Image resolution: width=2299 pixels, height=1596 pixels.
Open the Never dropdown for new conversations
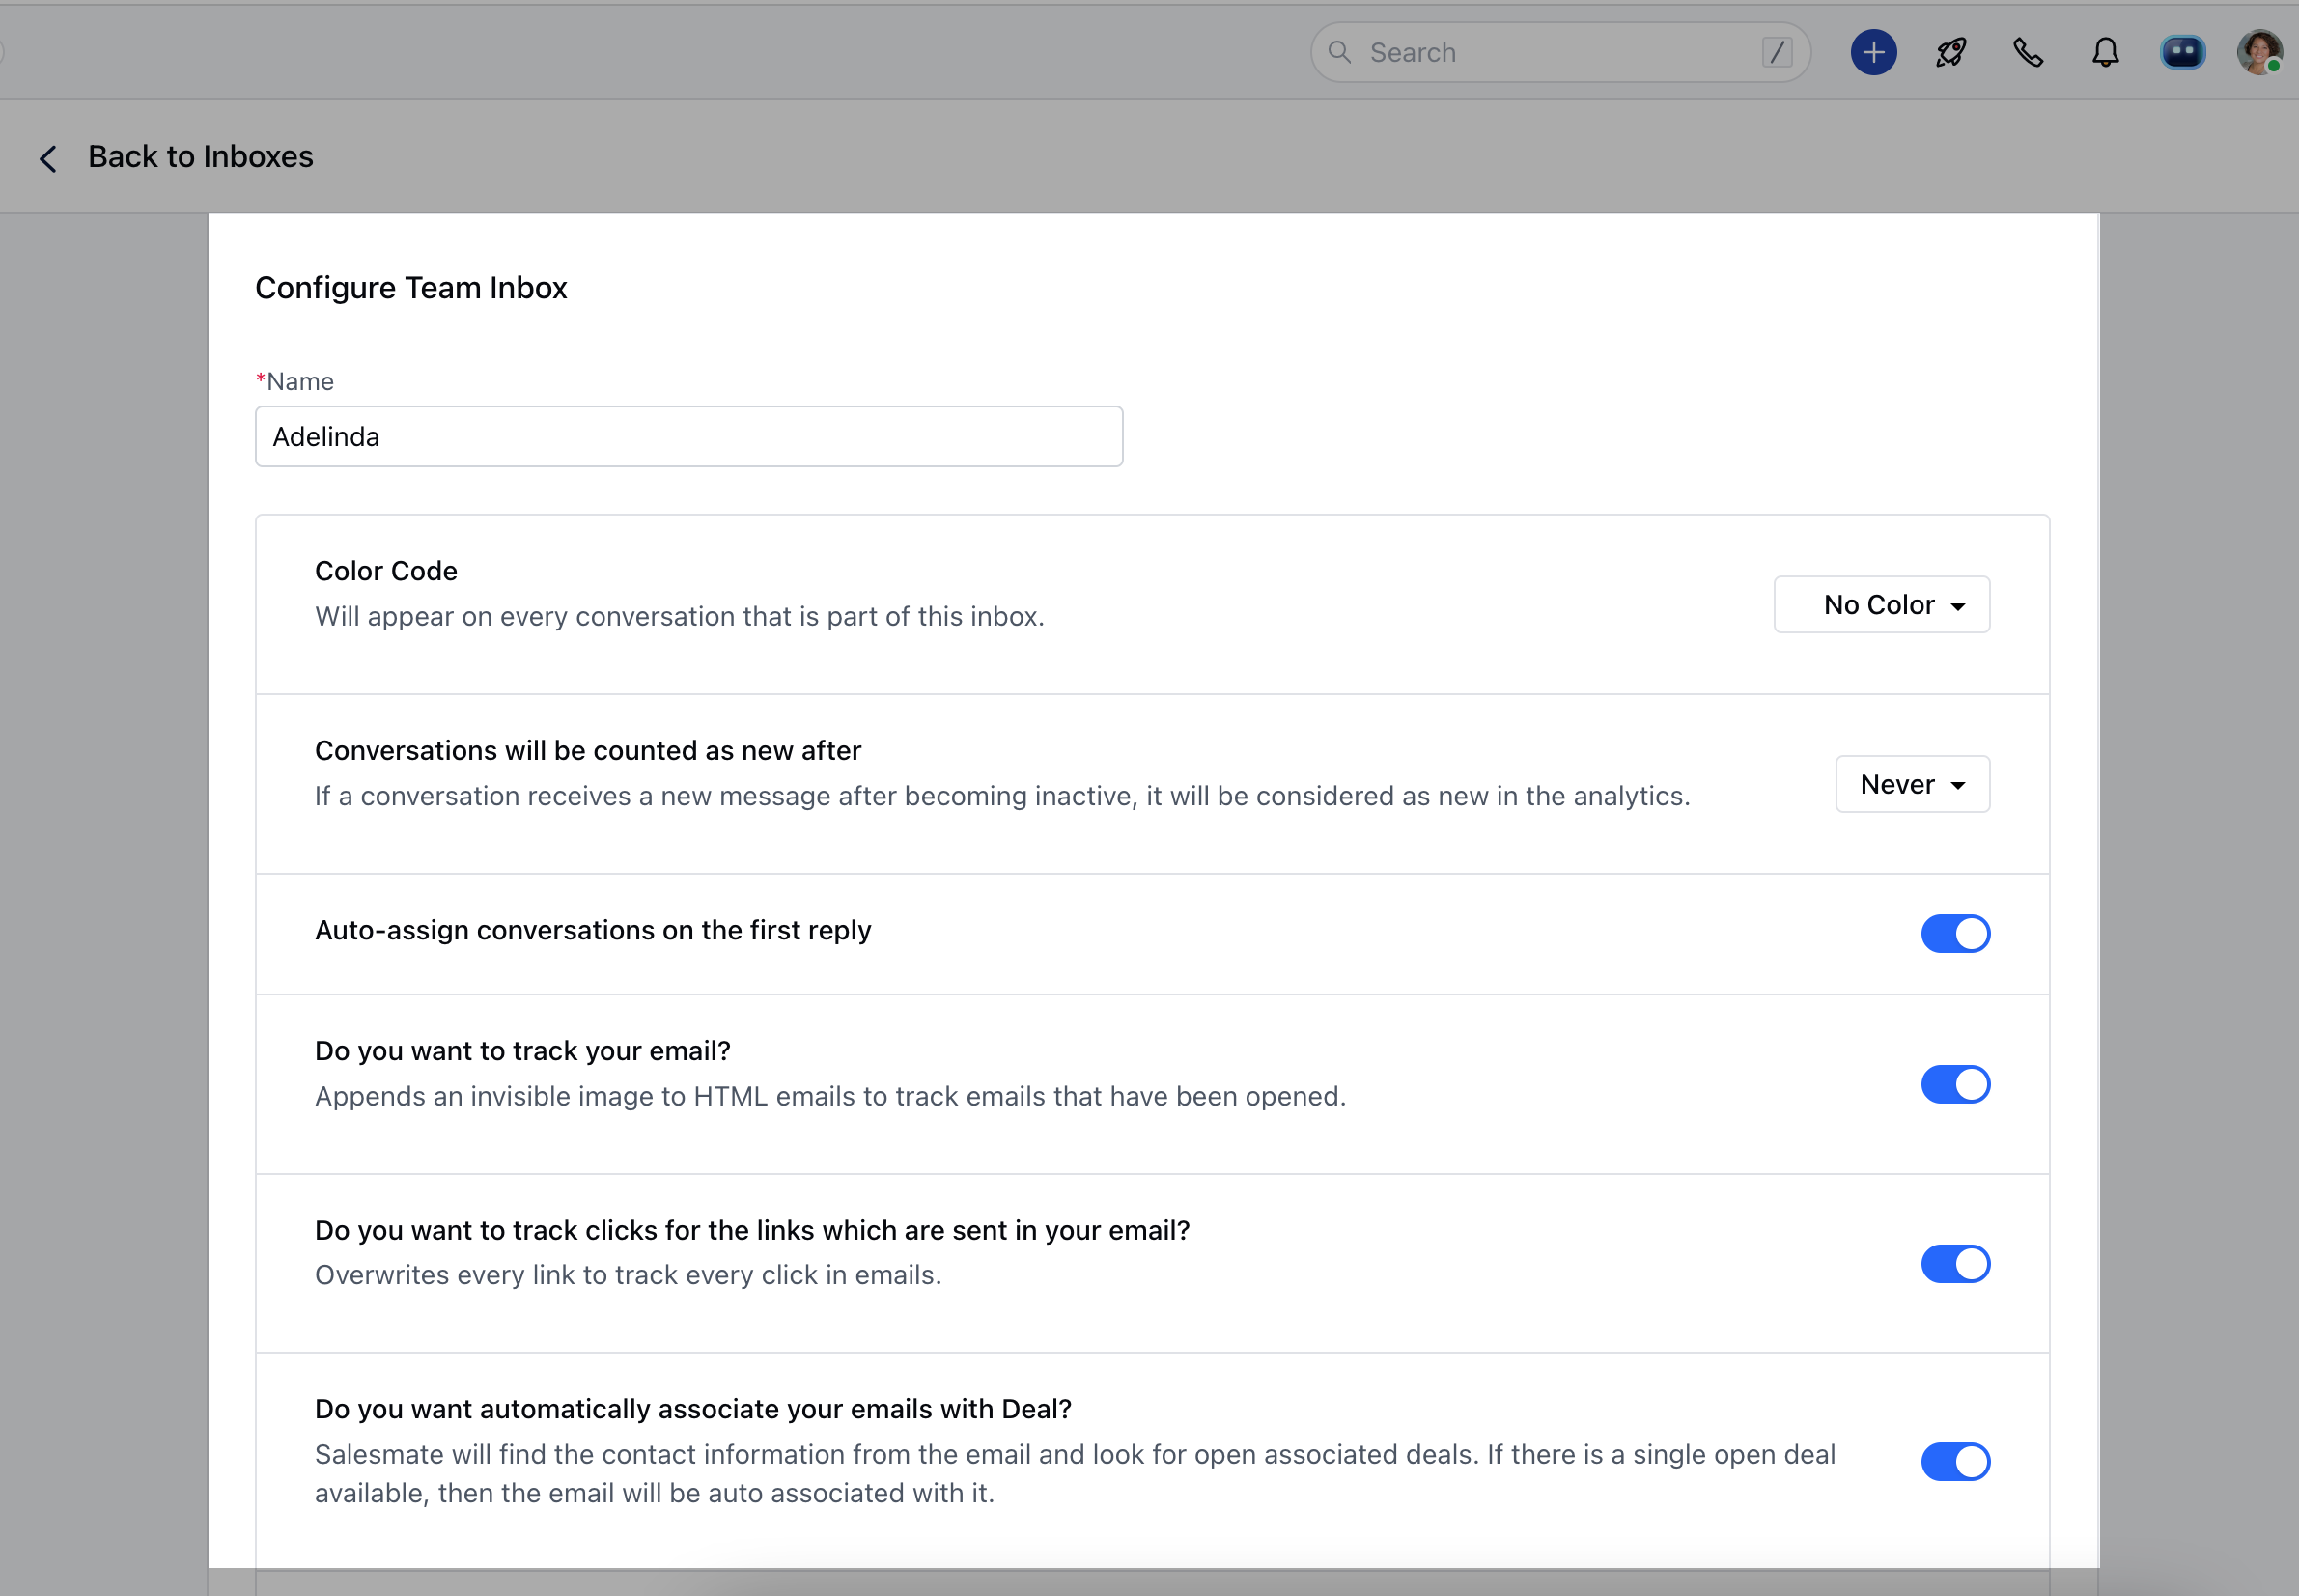click(x=1911, y=784)
